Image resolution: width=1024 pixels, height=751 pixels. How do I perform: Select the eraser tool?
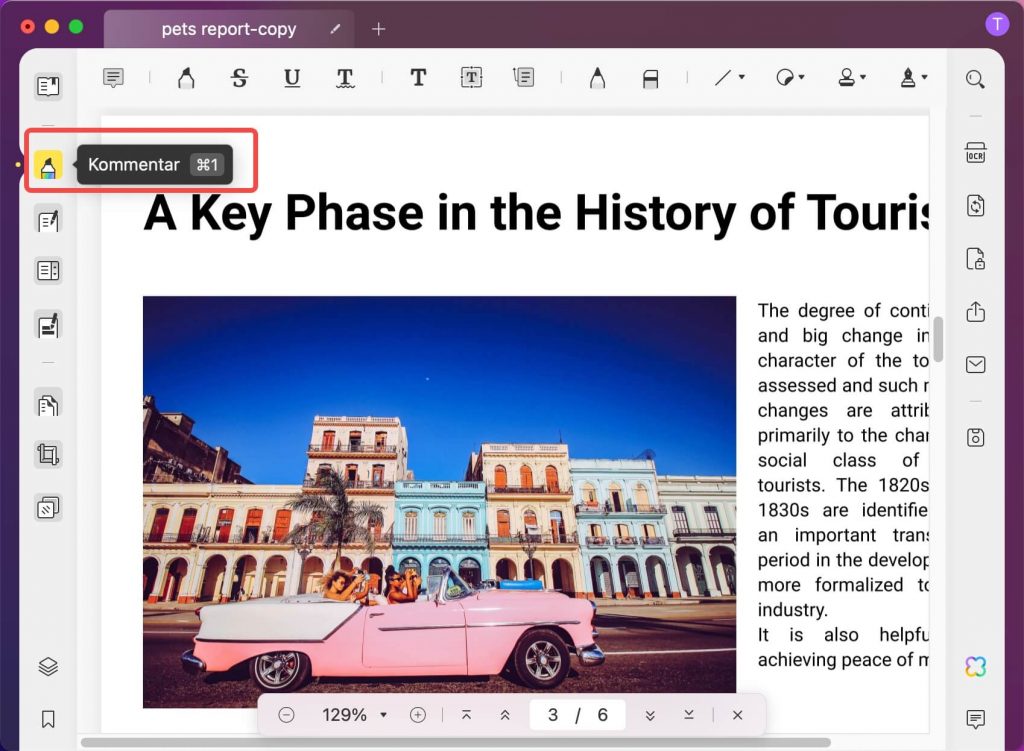coord(650,79)
